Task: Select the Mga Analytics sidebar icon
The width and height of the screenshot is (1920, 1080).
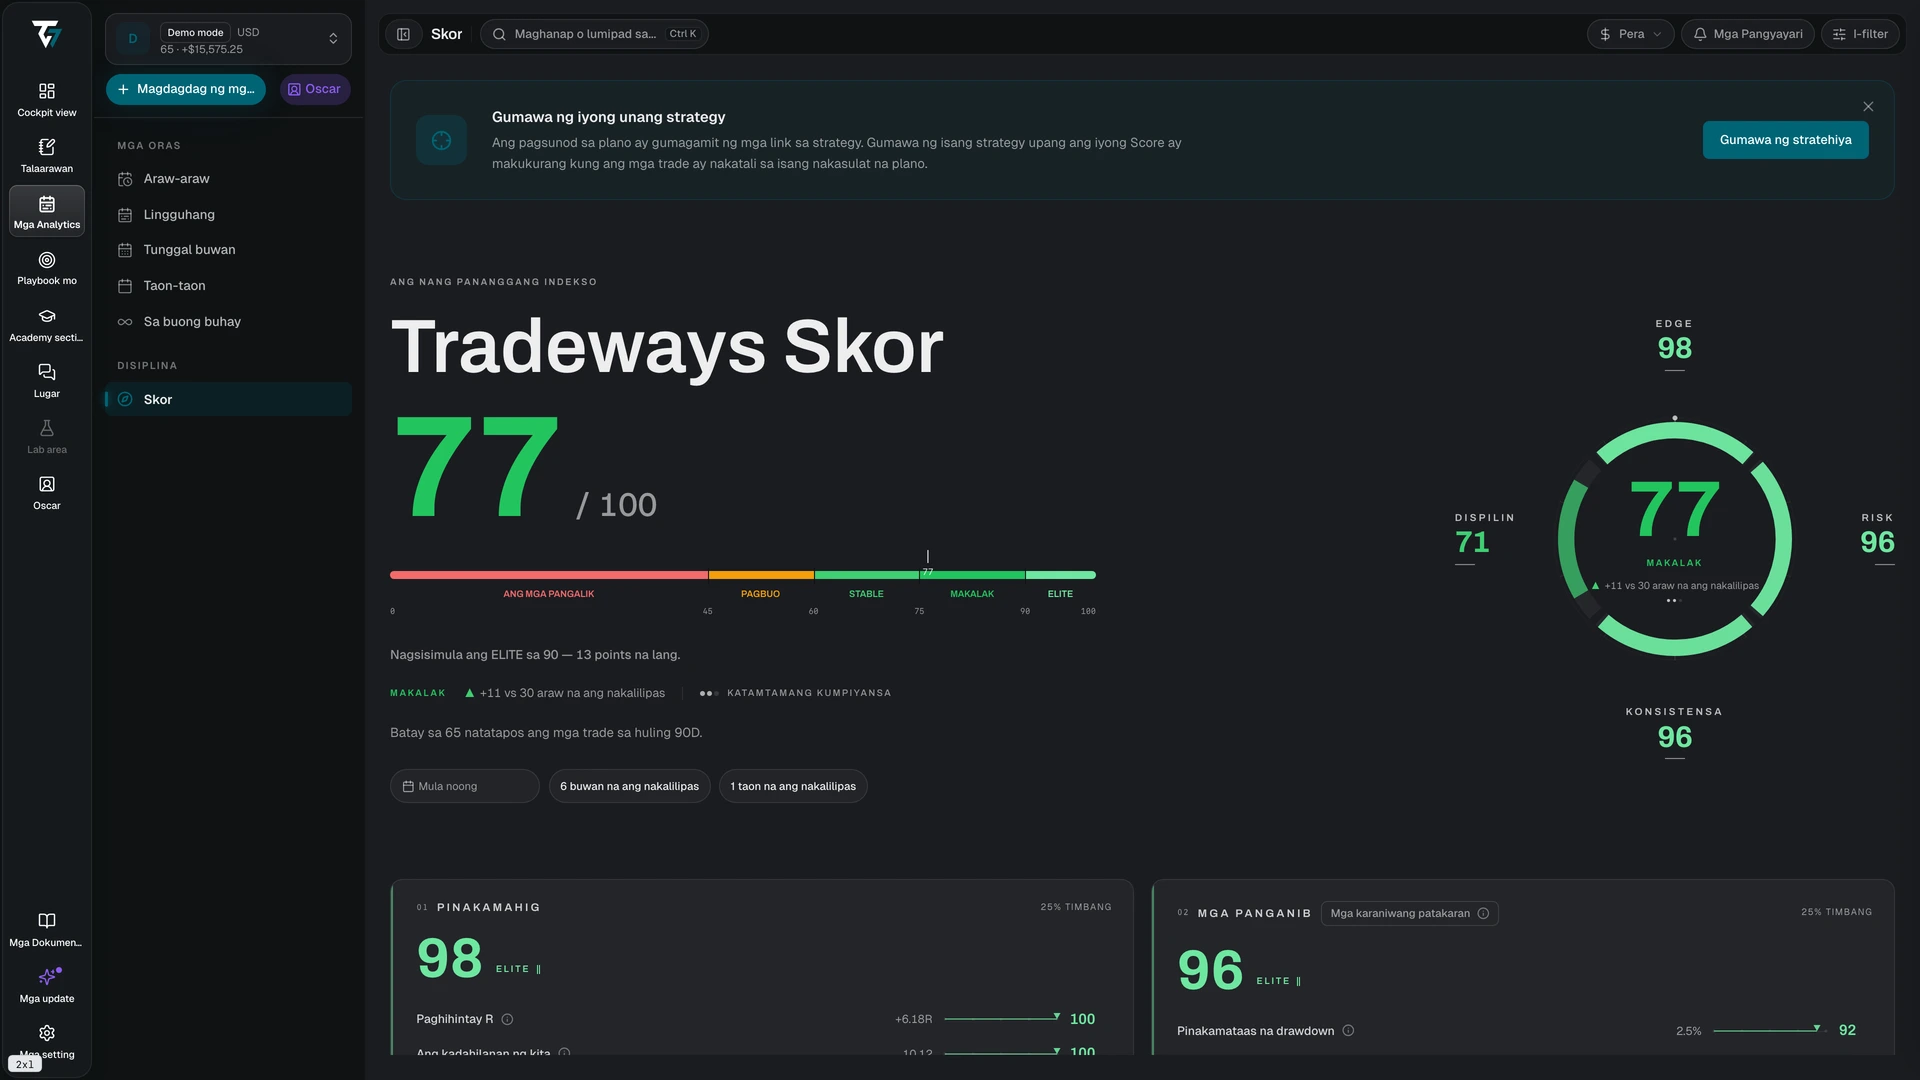Action: click(47, 212)
